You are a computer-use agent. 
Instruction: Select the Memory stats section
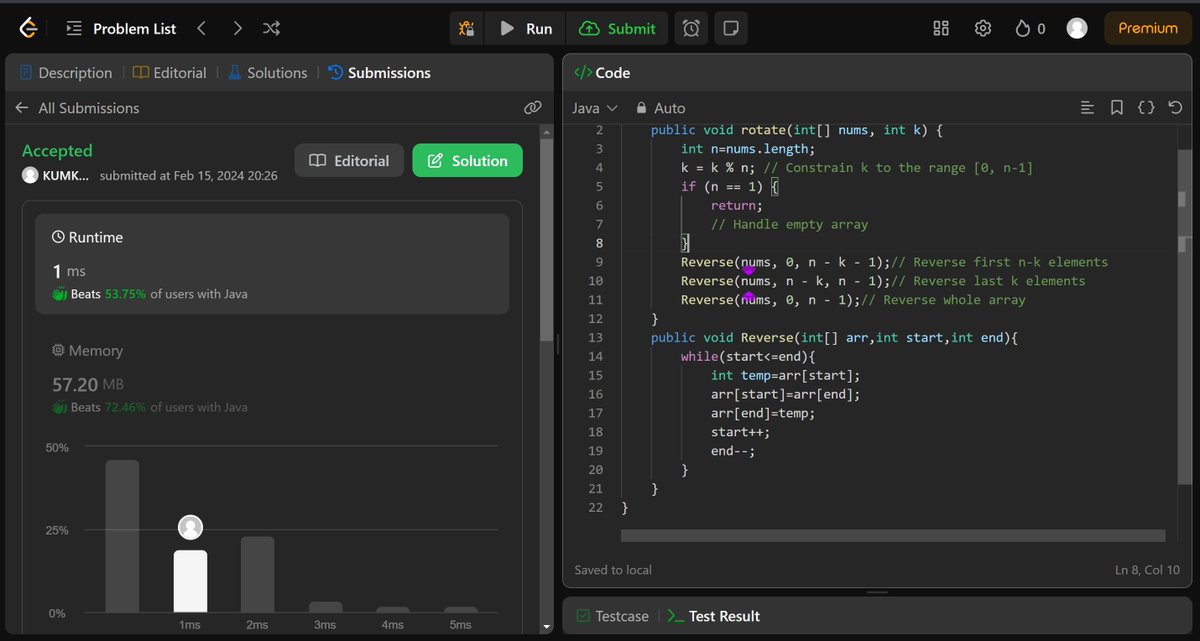[x=272, y=378]
